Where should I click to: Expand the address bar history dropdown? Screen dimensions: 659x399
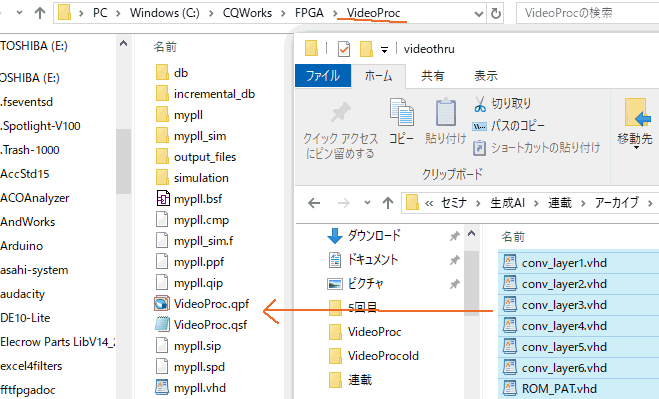click(479, 14)
